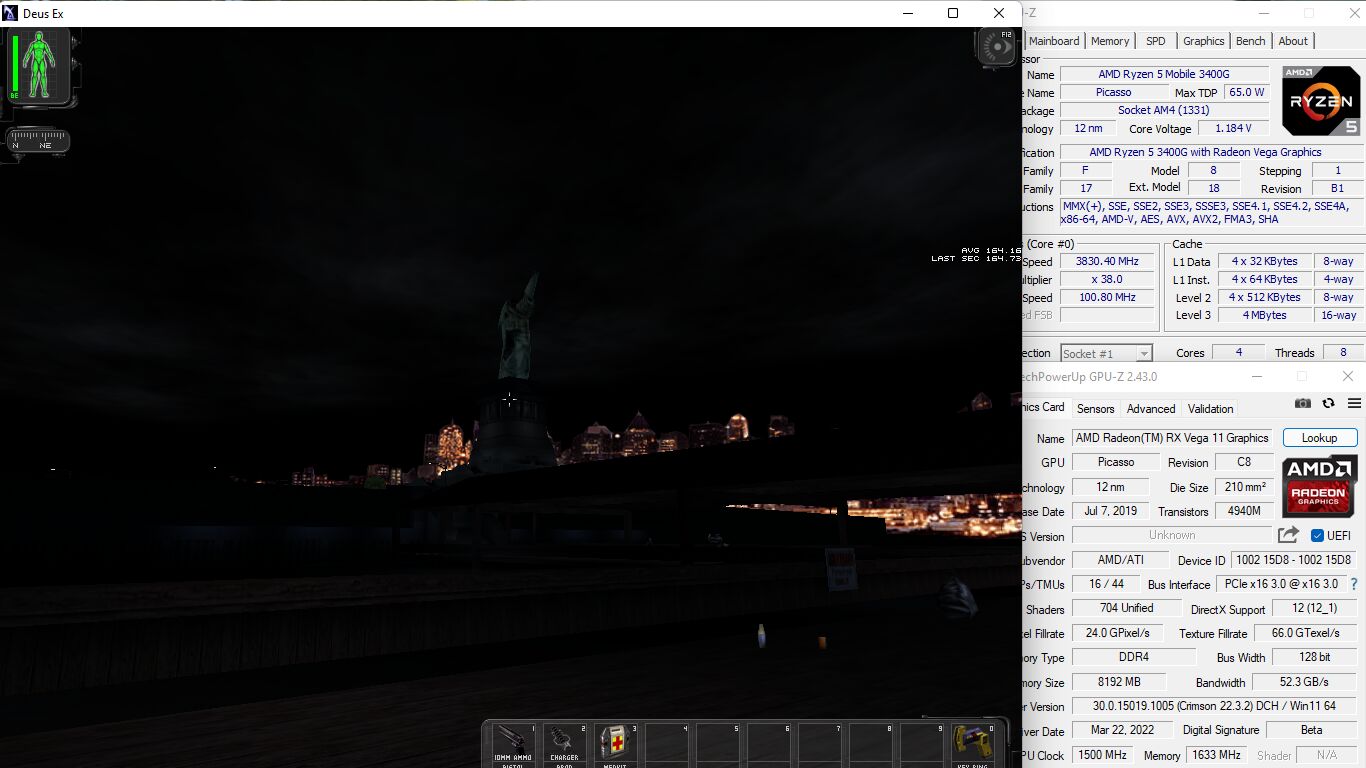Click the core speed value 3830.40 MHz

click(x=1107, y=261)
